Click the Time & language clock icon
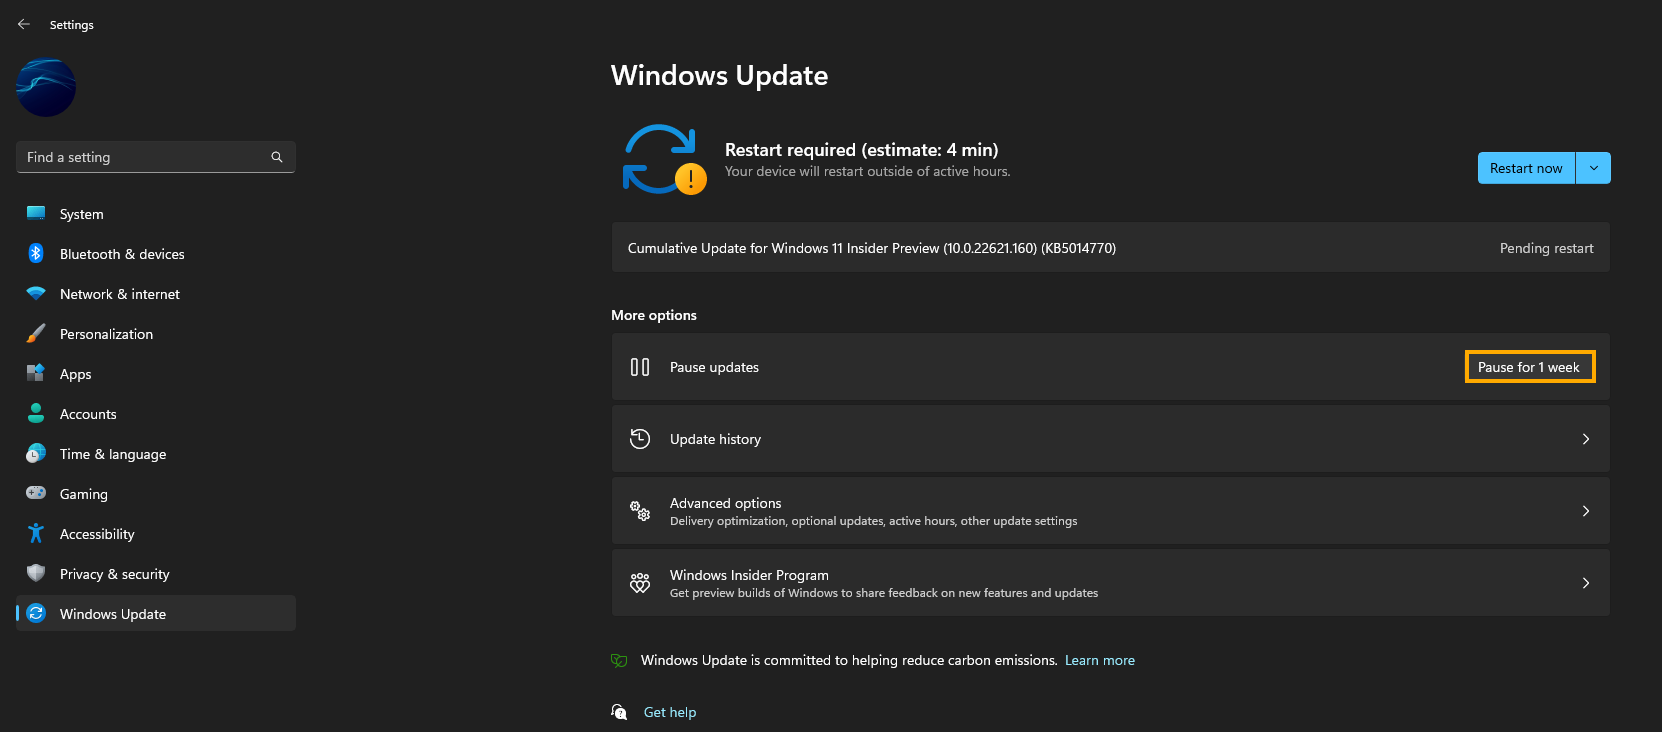 (36, 453)
